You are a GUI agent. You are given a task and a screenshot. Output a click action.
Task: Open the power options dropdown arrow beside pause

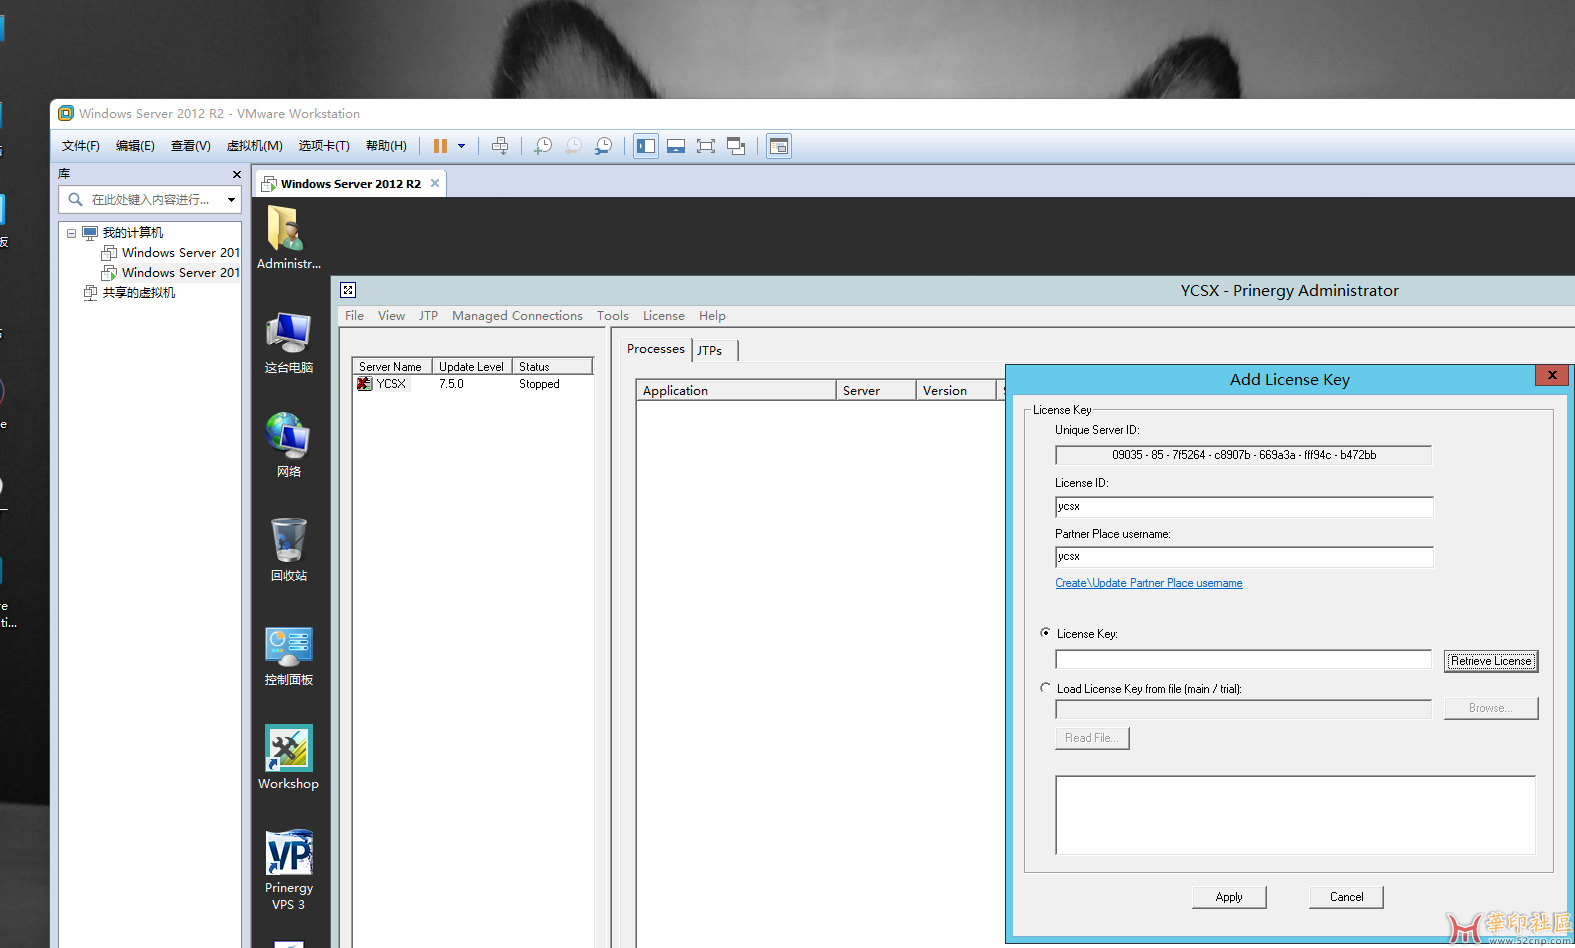(461, 146)
